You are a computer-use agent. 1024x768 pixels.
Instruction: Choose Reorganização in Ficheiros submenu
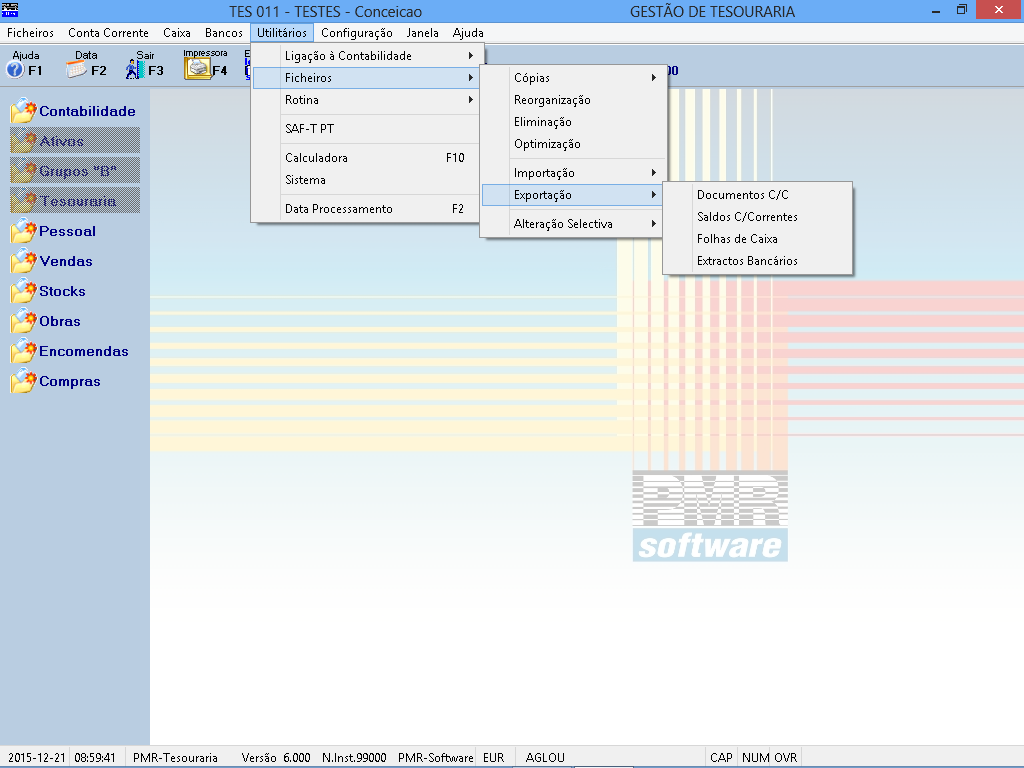[x=573, y=100]
